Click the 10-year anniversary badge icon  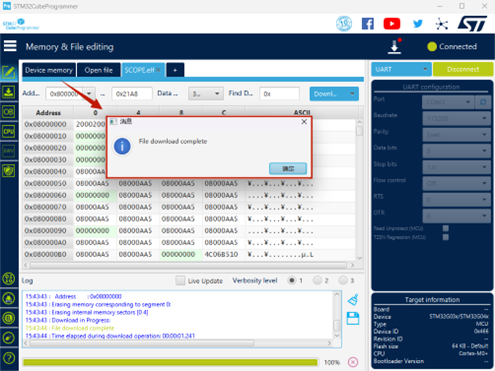pyautogui.click(x=344, y=24)
